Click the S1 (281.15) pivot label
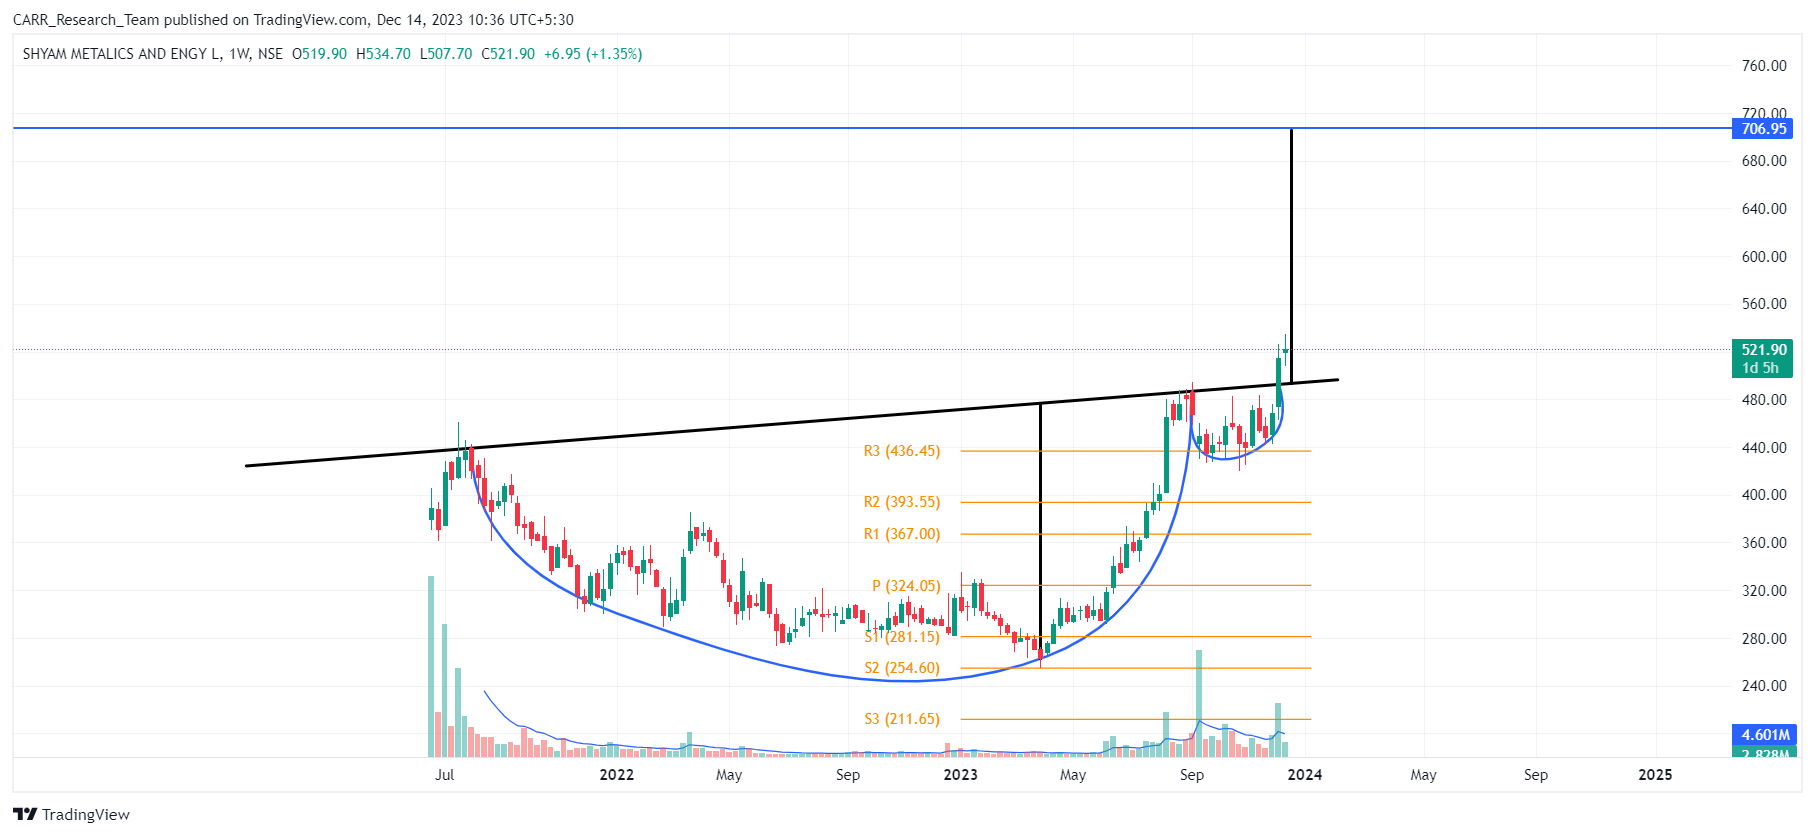The width and height of the screenshot is (1815, 836). coord(902,636)
